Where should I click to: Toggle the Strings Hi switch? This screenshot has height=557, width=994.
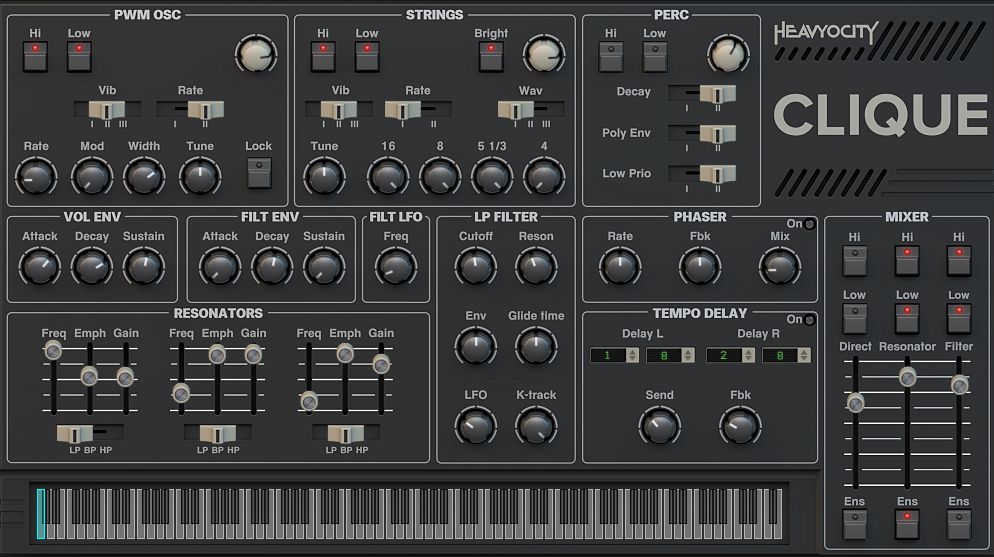323,56
